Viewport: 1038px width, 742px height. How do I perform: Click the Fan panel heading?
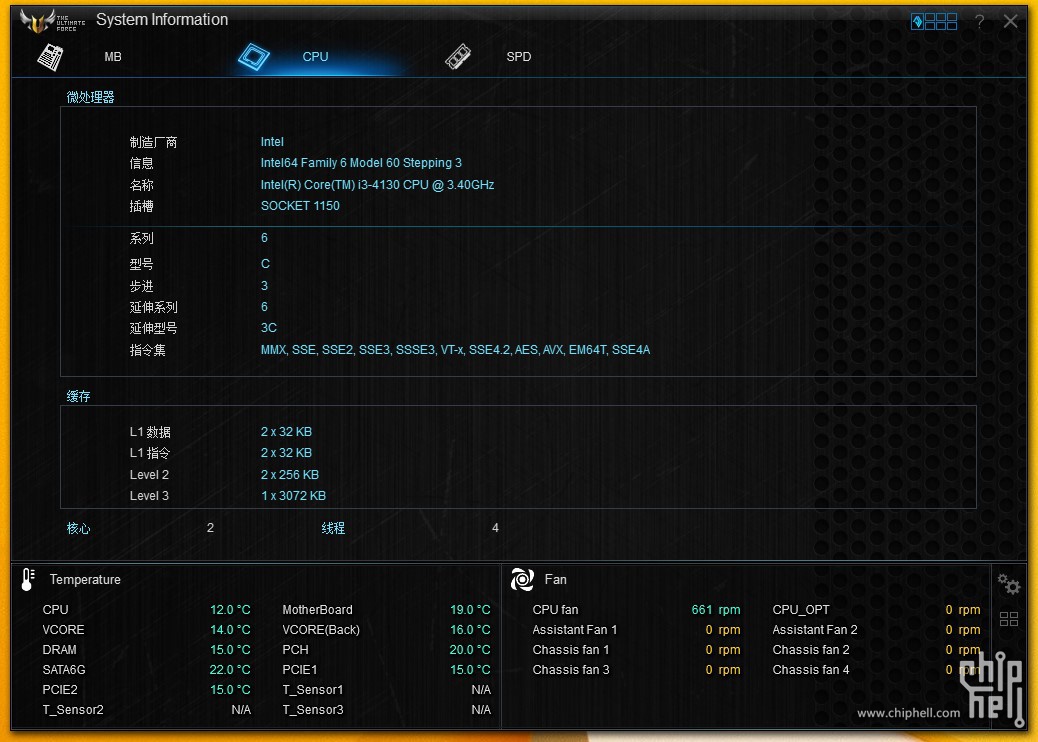(x=555, y=579)
